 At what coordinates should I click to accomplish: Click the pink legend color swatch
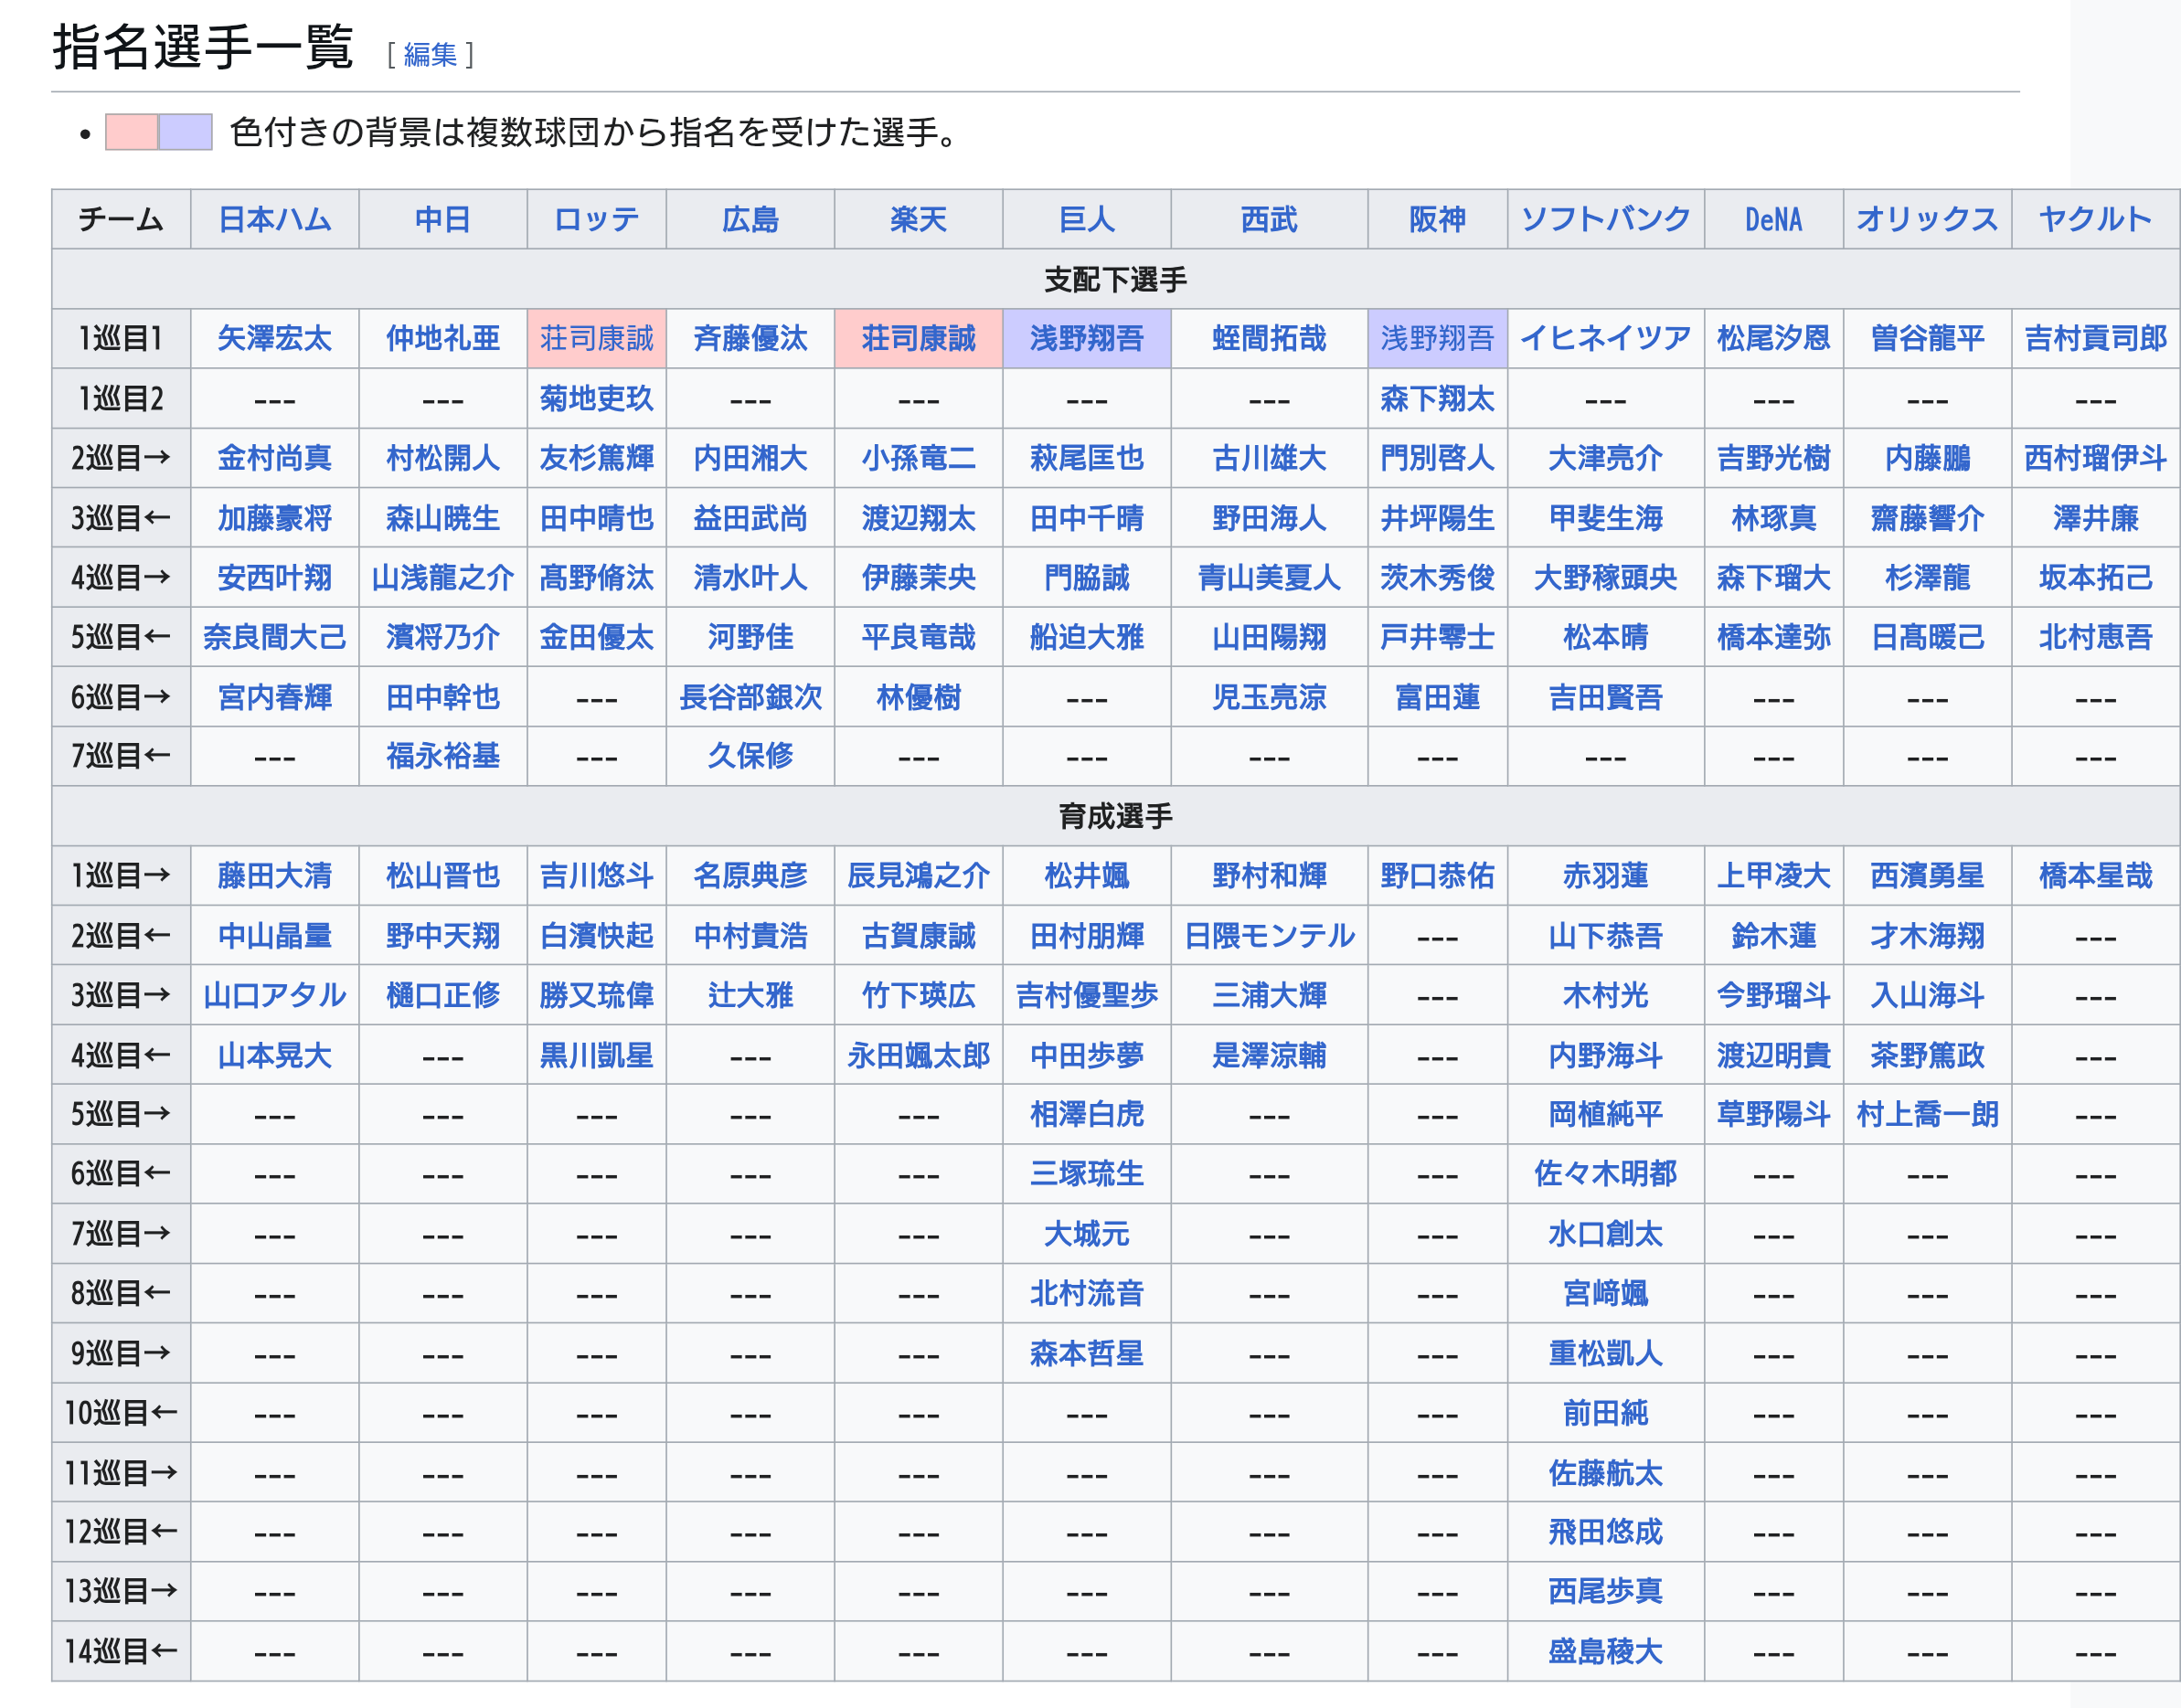pos(131,132)
